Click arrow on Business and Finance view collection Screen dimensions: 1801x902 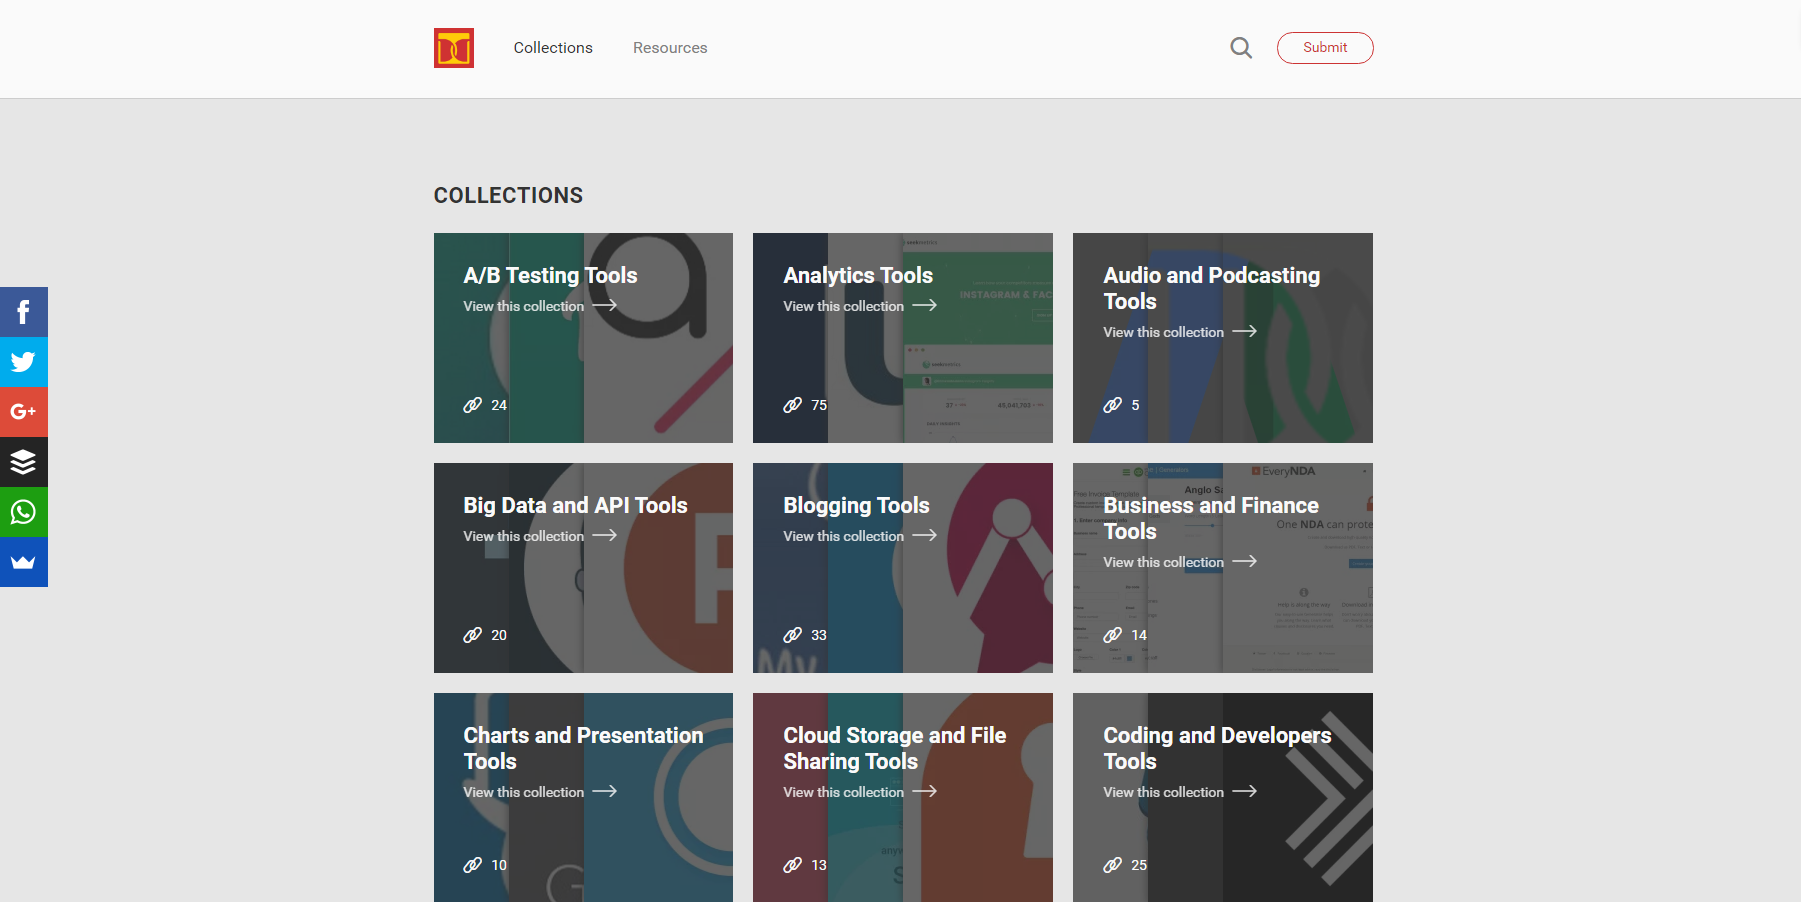tap(1245, 561)
